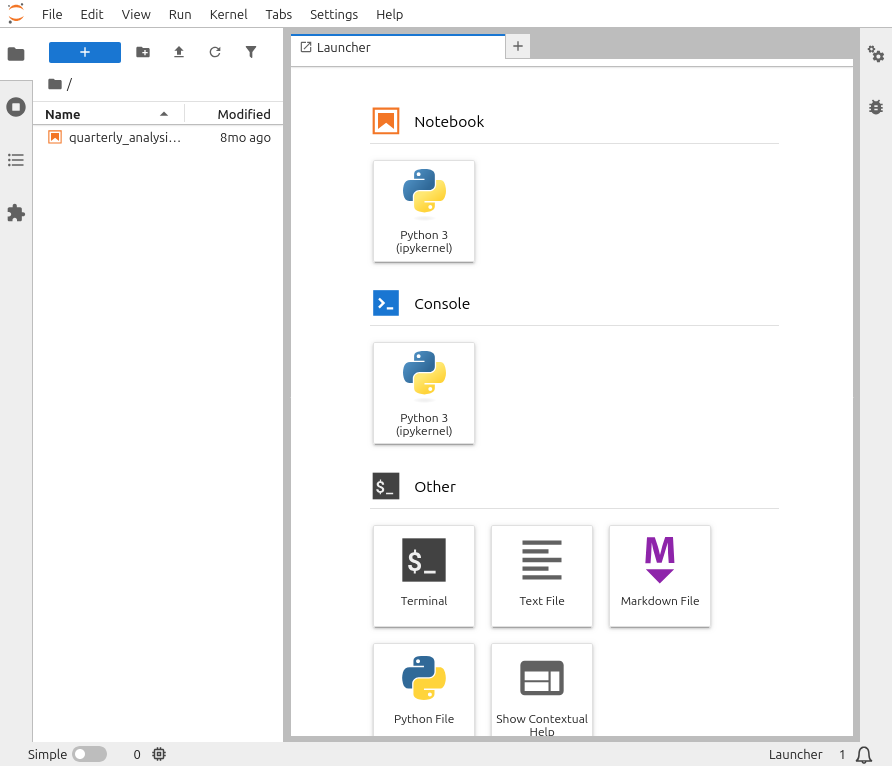Open the Kernel menu
892x766 pixels.
coord(228,14)
